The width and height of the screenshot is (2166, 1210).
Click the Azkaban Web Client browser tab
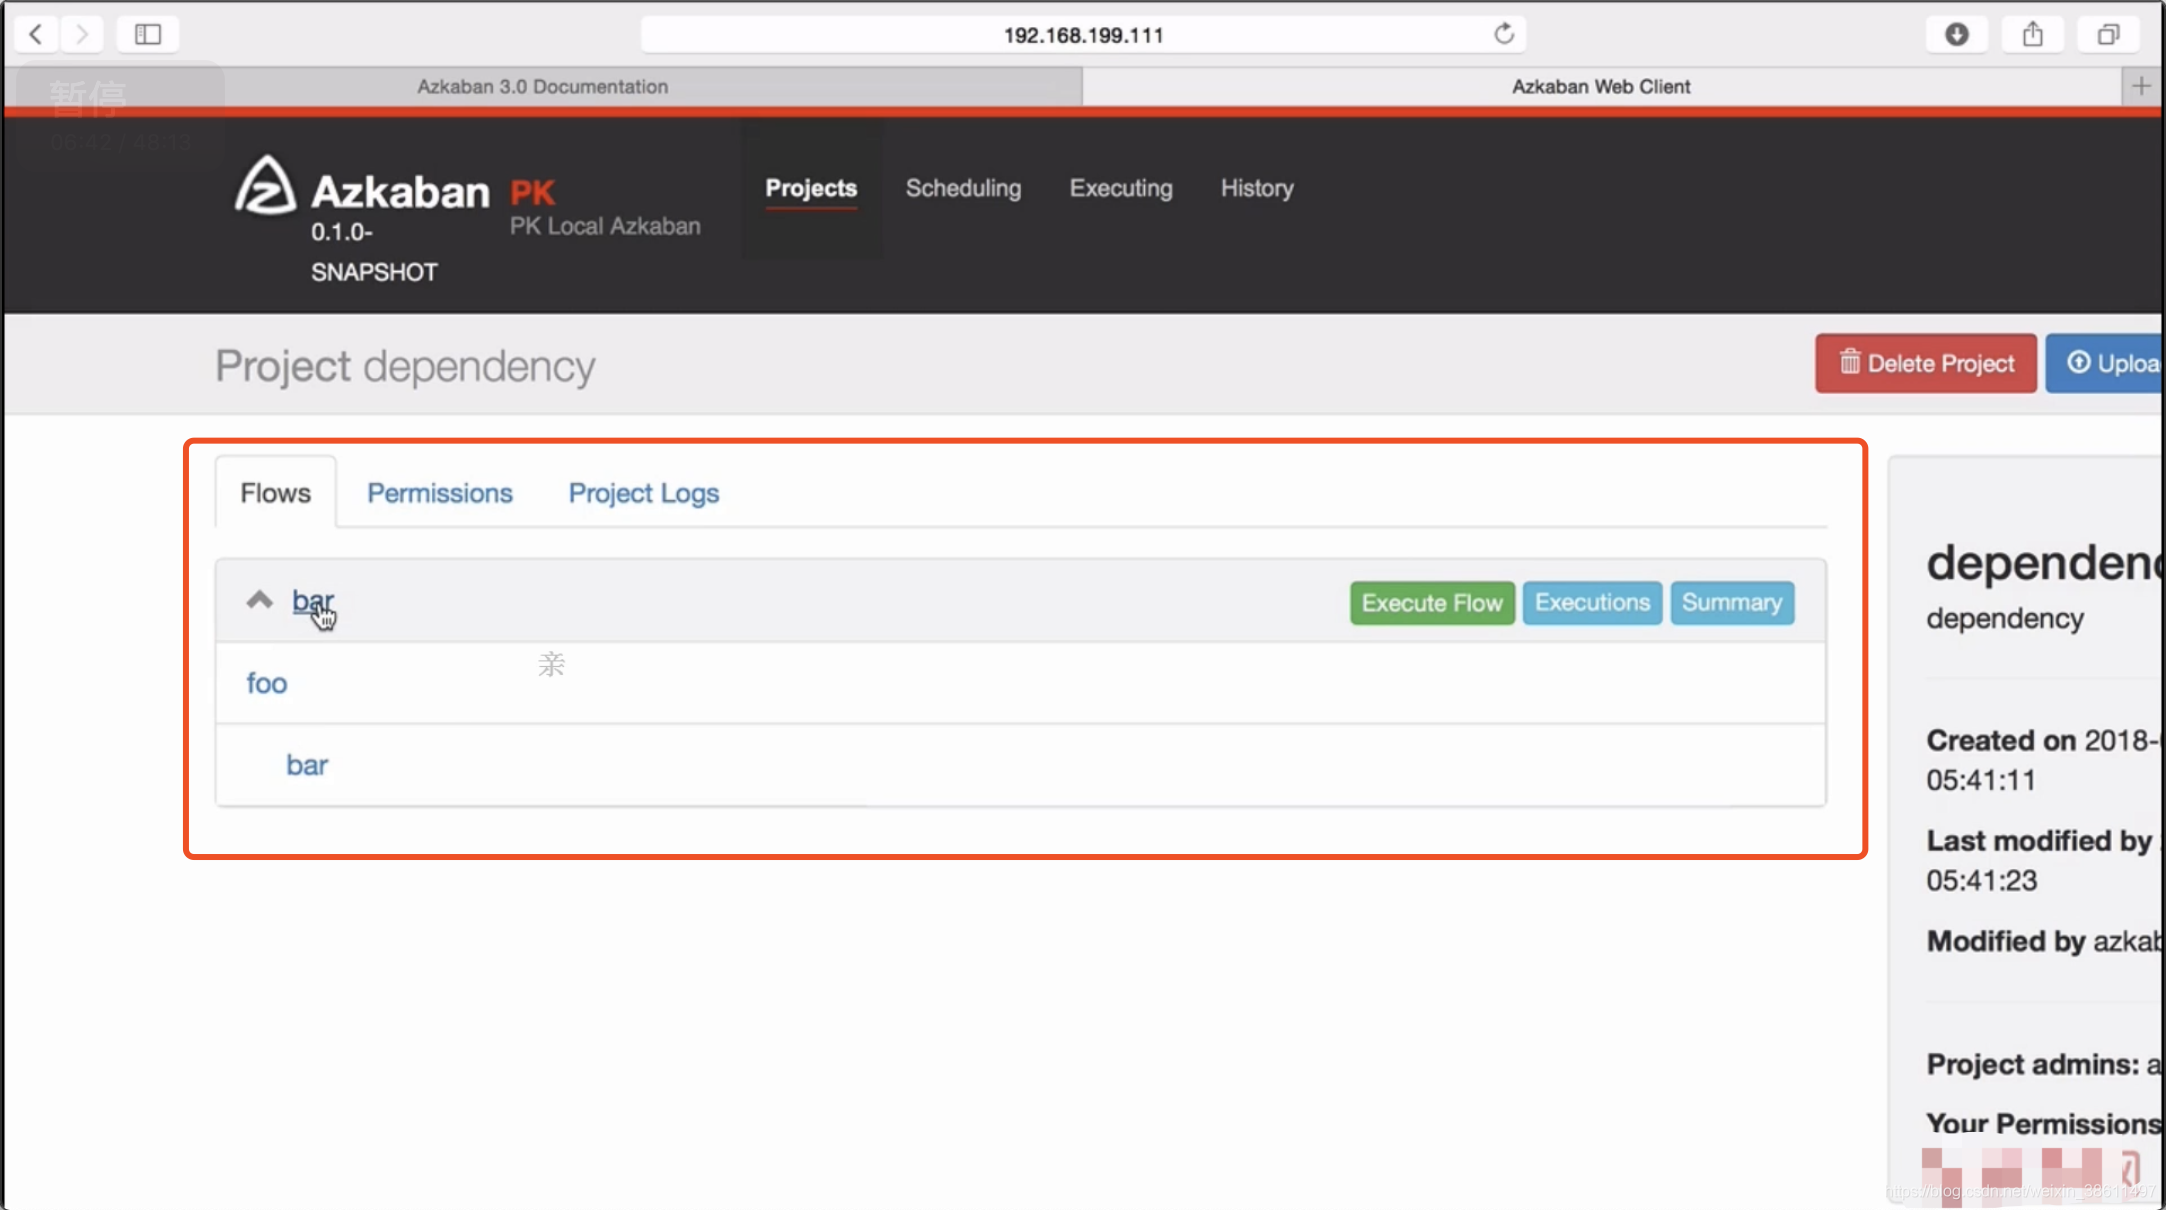(x=1601, y=86)
